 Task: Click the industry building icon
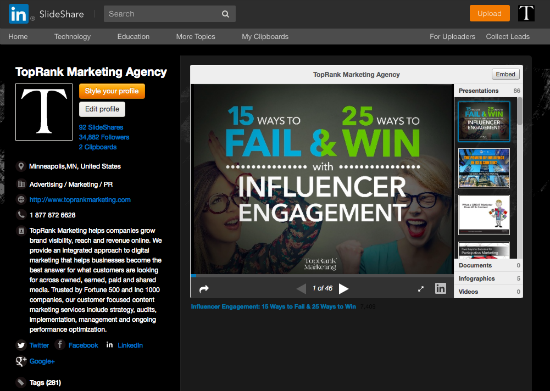tap(21, 184)
